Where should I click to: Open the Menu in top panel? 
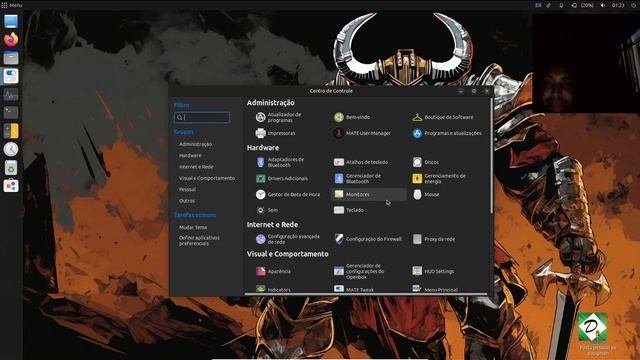point(12,5)
